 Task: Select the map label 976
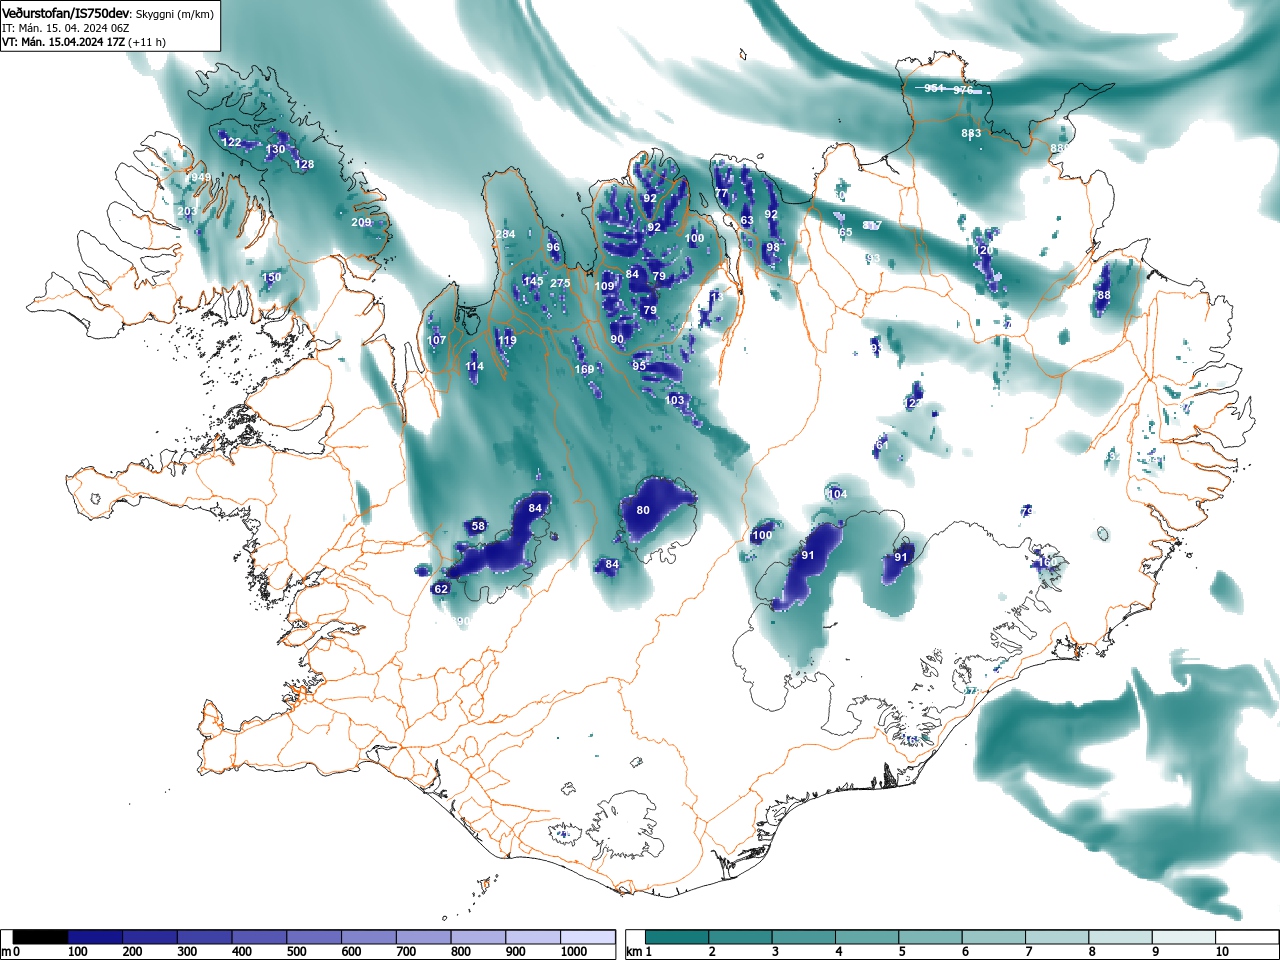pos(963,90)
